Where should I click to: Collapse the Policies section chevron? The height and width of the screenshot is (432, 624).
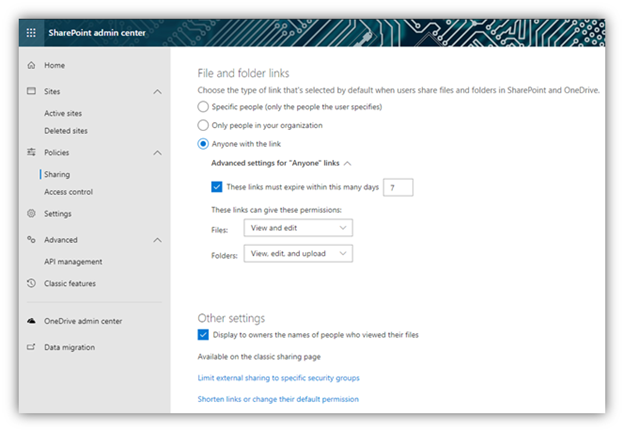coord(158,153)
